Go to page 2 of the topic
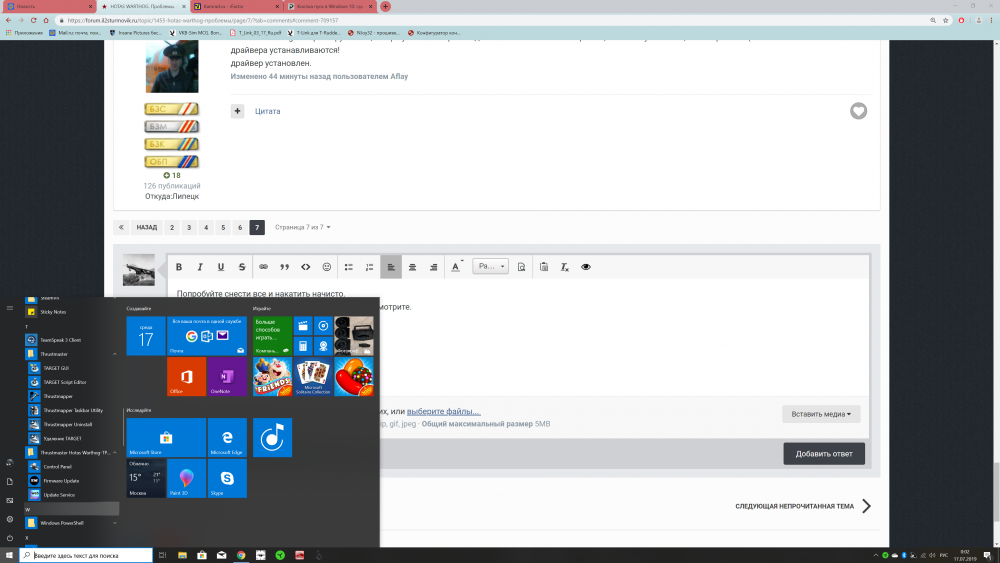This screenshot has height=563, width=1000. (x=172, y=227)
